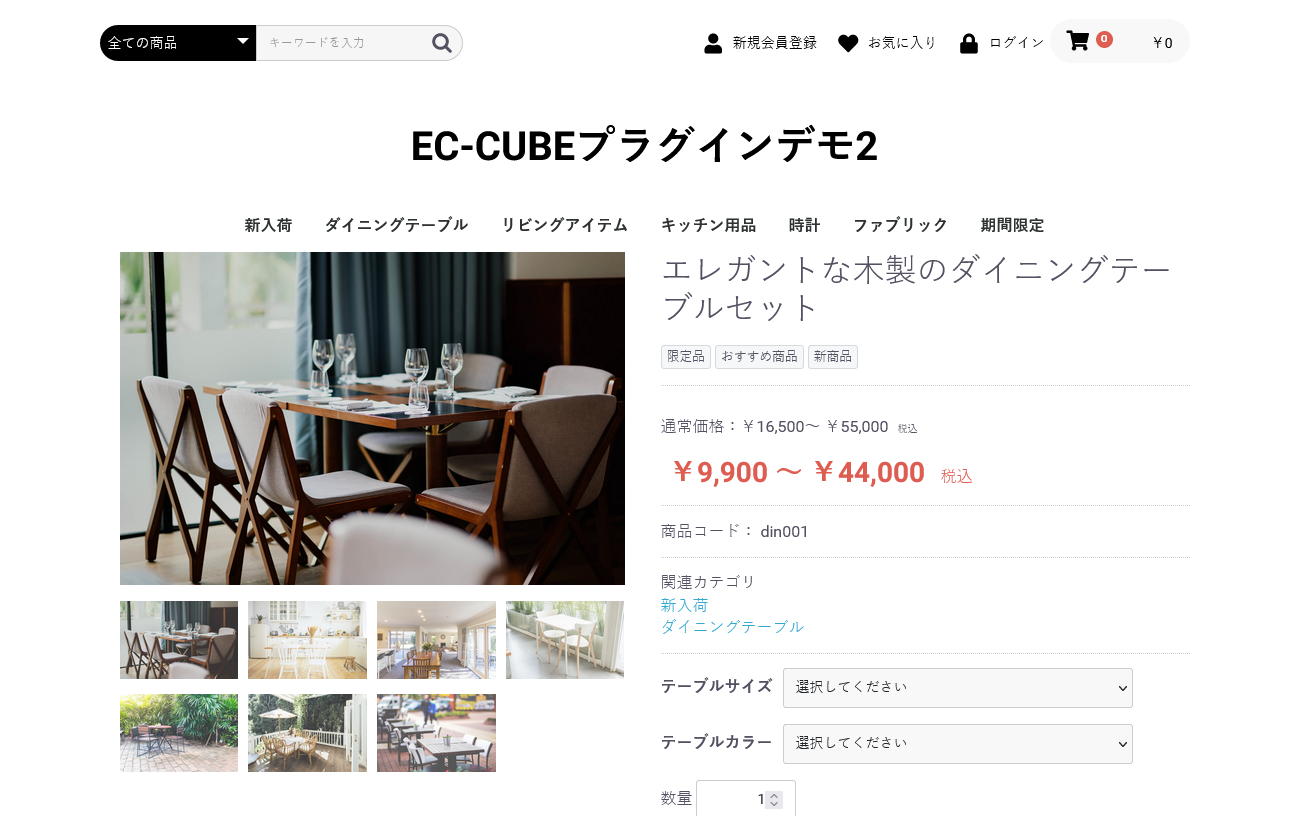Click the keyword search input field

[343, 43]
